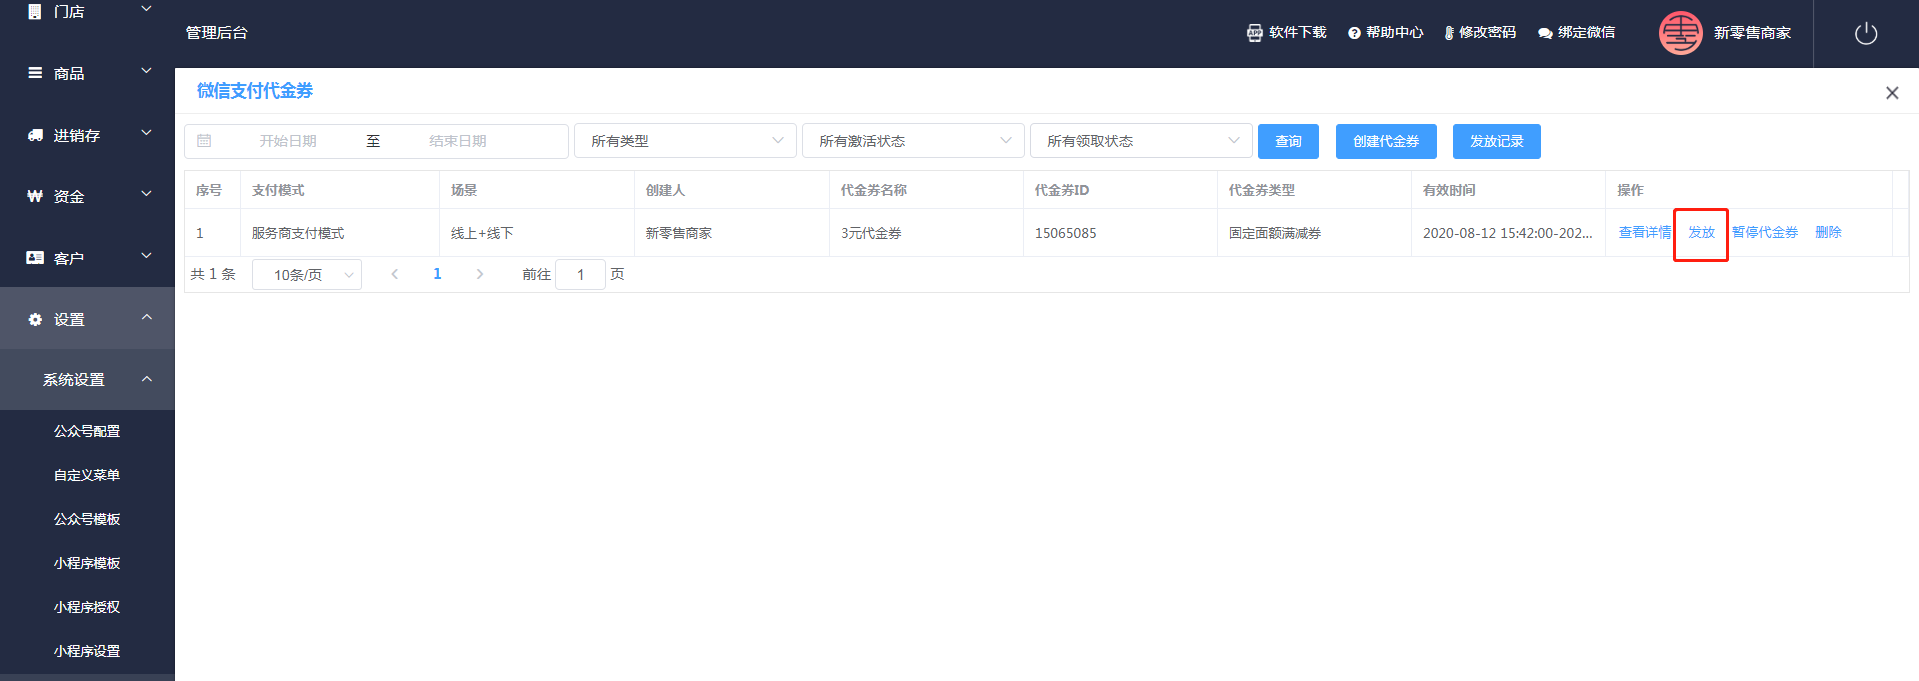Open the 所有激活状态 dropdown

click(913, 141)
